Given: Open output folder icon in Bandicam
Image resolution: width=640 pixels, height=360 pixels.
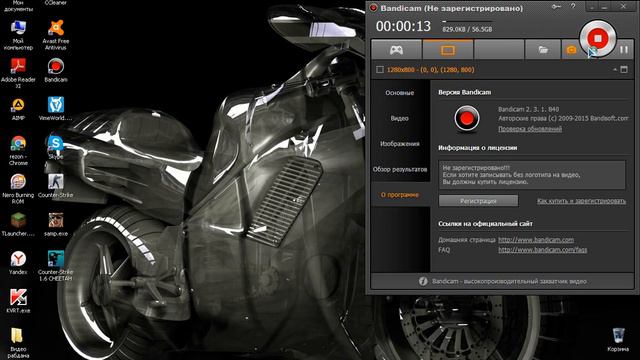Looking at the screenshot, I should (543, 50).
